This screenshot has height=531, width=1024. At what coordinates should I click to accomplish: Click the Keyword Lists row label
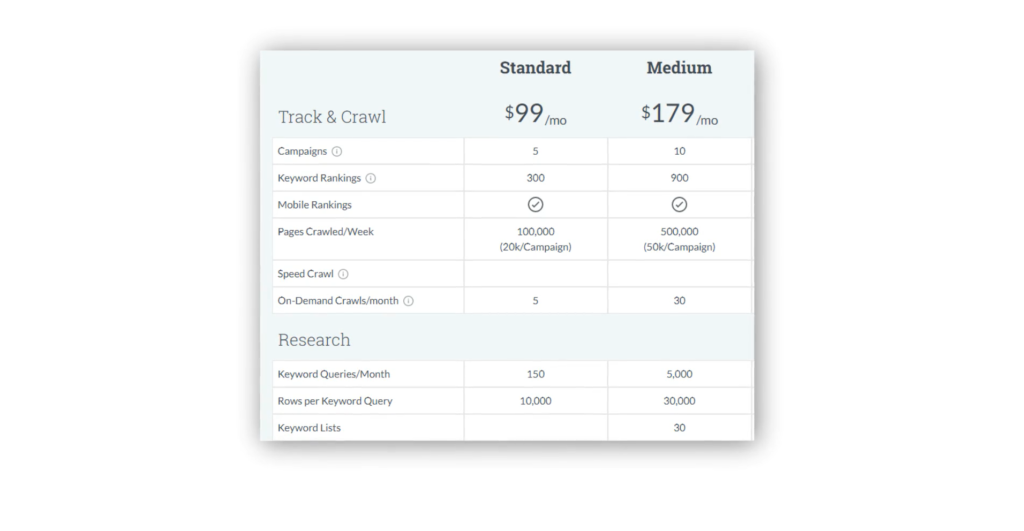[309, 428]
